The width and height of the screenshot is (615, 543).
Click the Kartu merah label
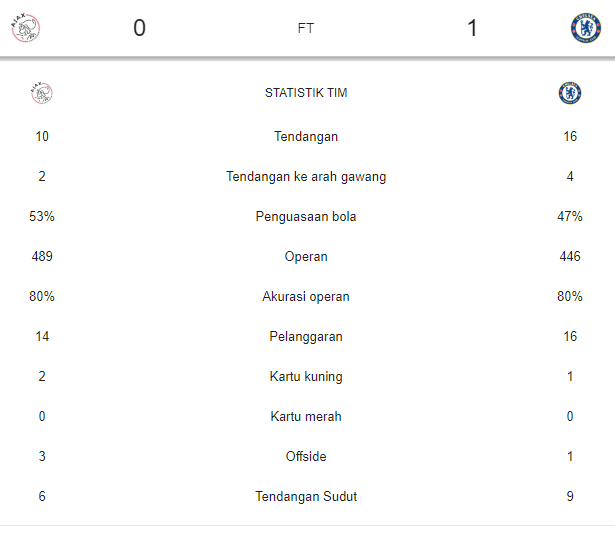(306, 417)
